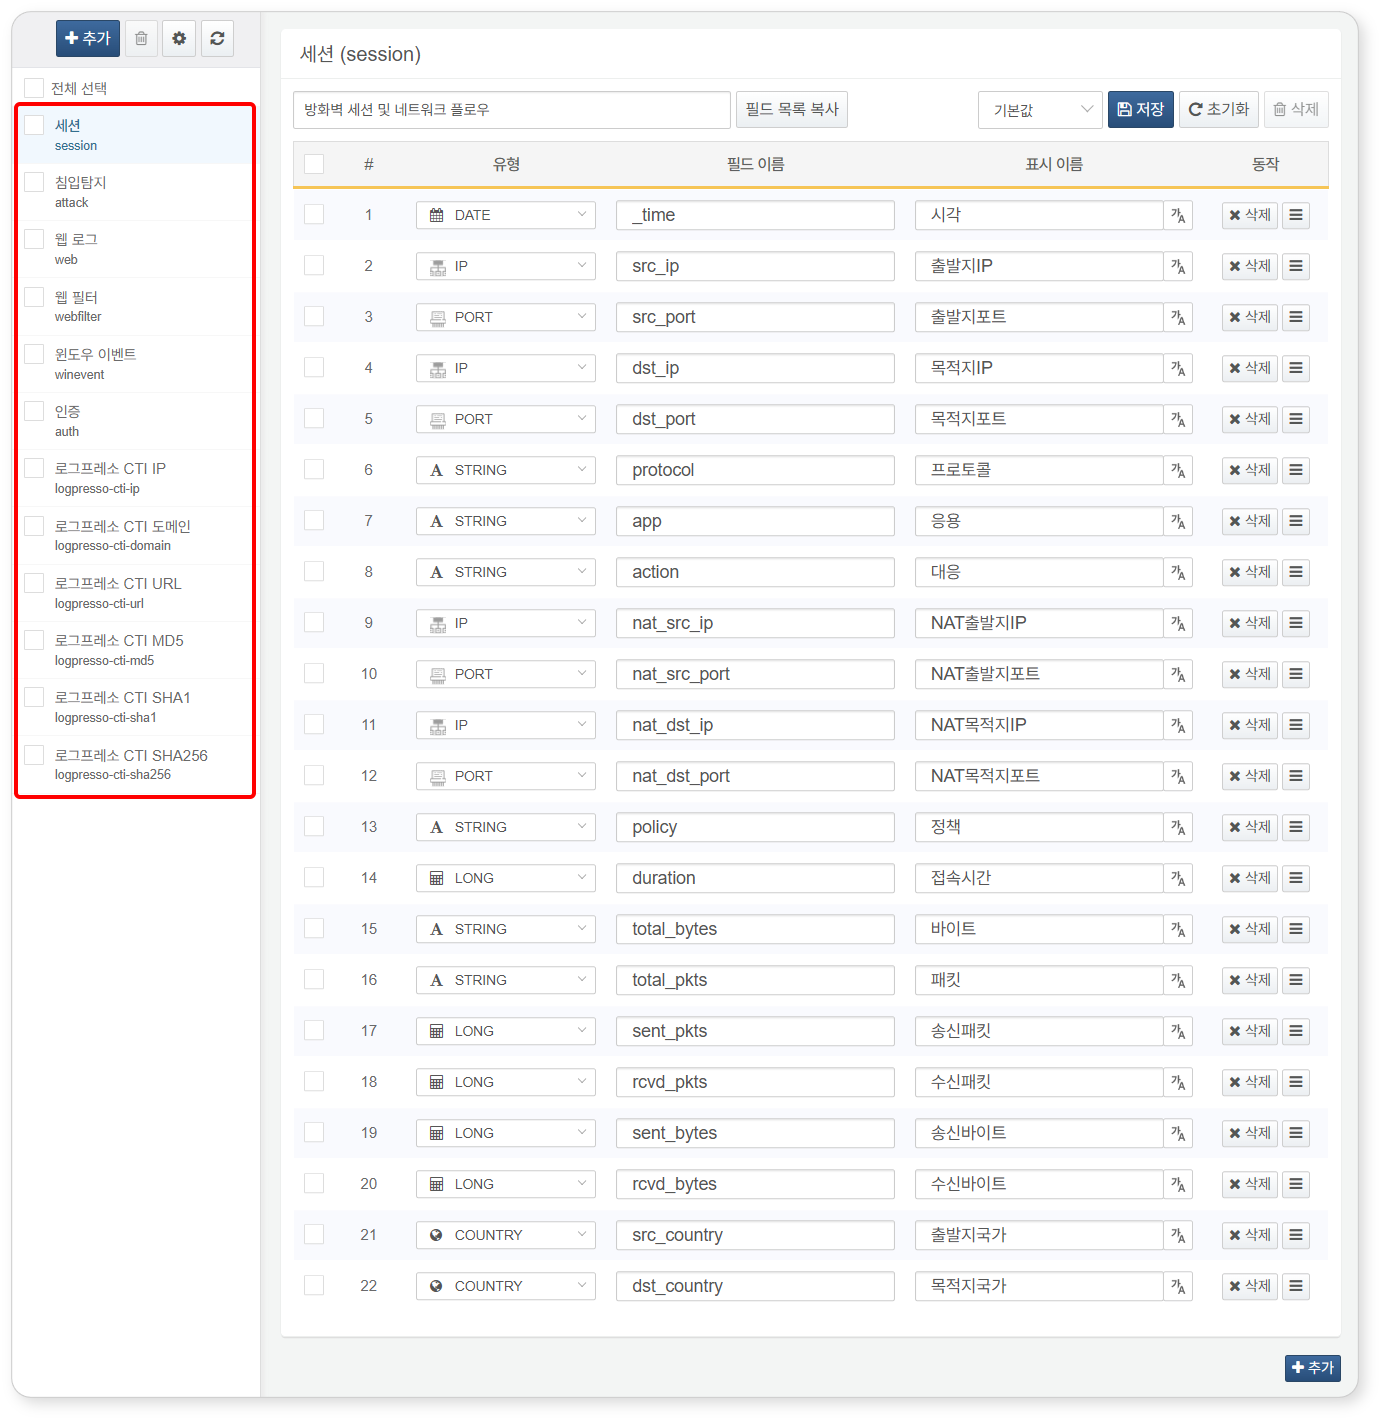Click translate icon for src_ip row
Viewport: 1381px width, 1420px height.
click(1178, 266)
